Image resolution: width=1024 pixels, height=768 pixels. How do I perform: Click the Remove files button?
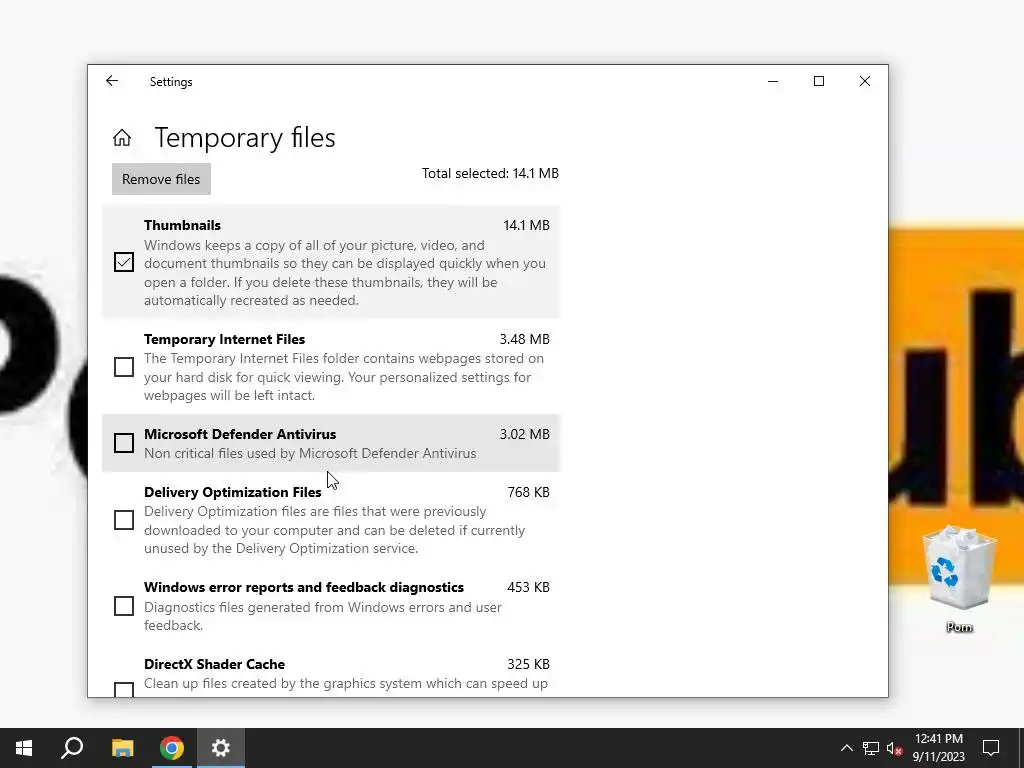point(161,179)
